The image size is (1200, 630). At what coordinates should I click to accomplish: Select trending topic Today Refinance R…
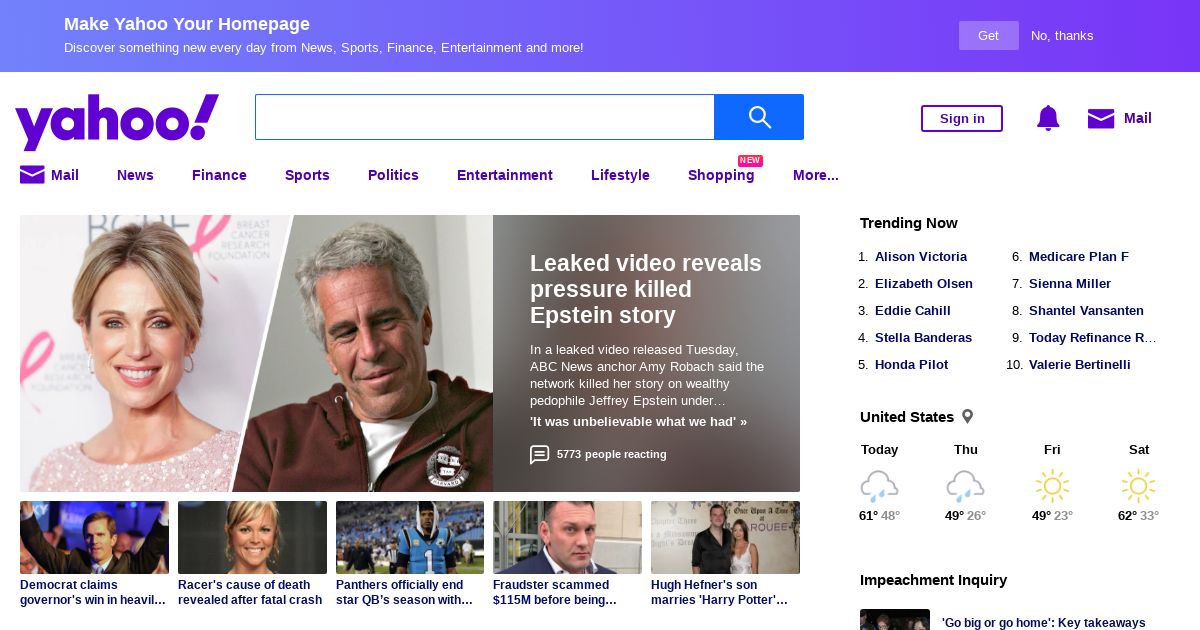1093,338
